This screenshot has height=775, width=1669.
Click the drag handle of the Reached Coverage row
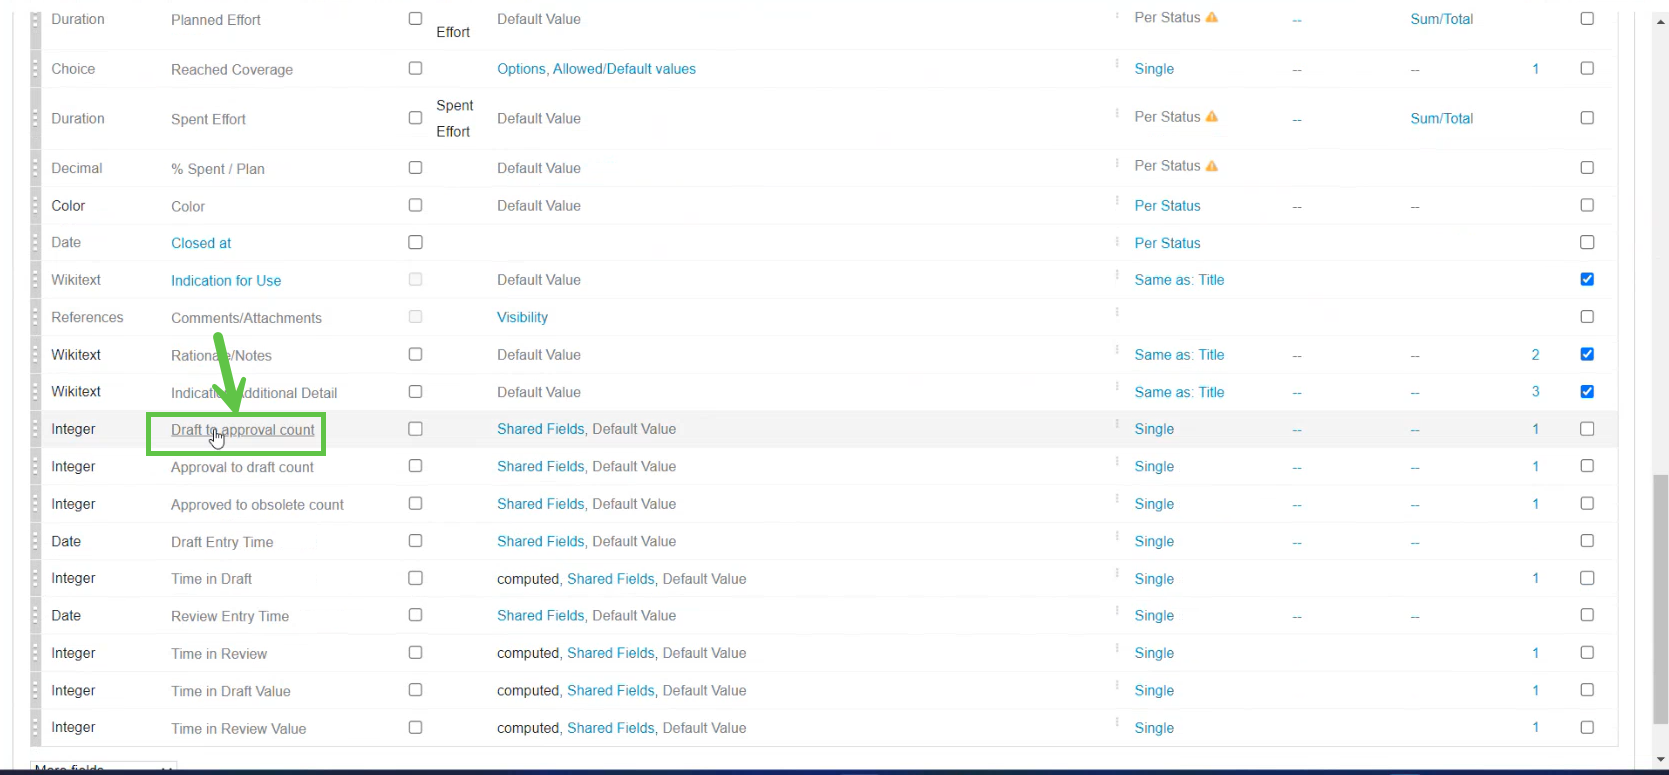click(36, 69)
